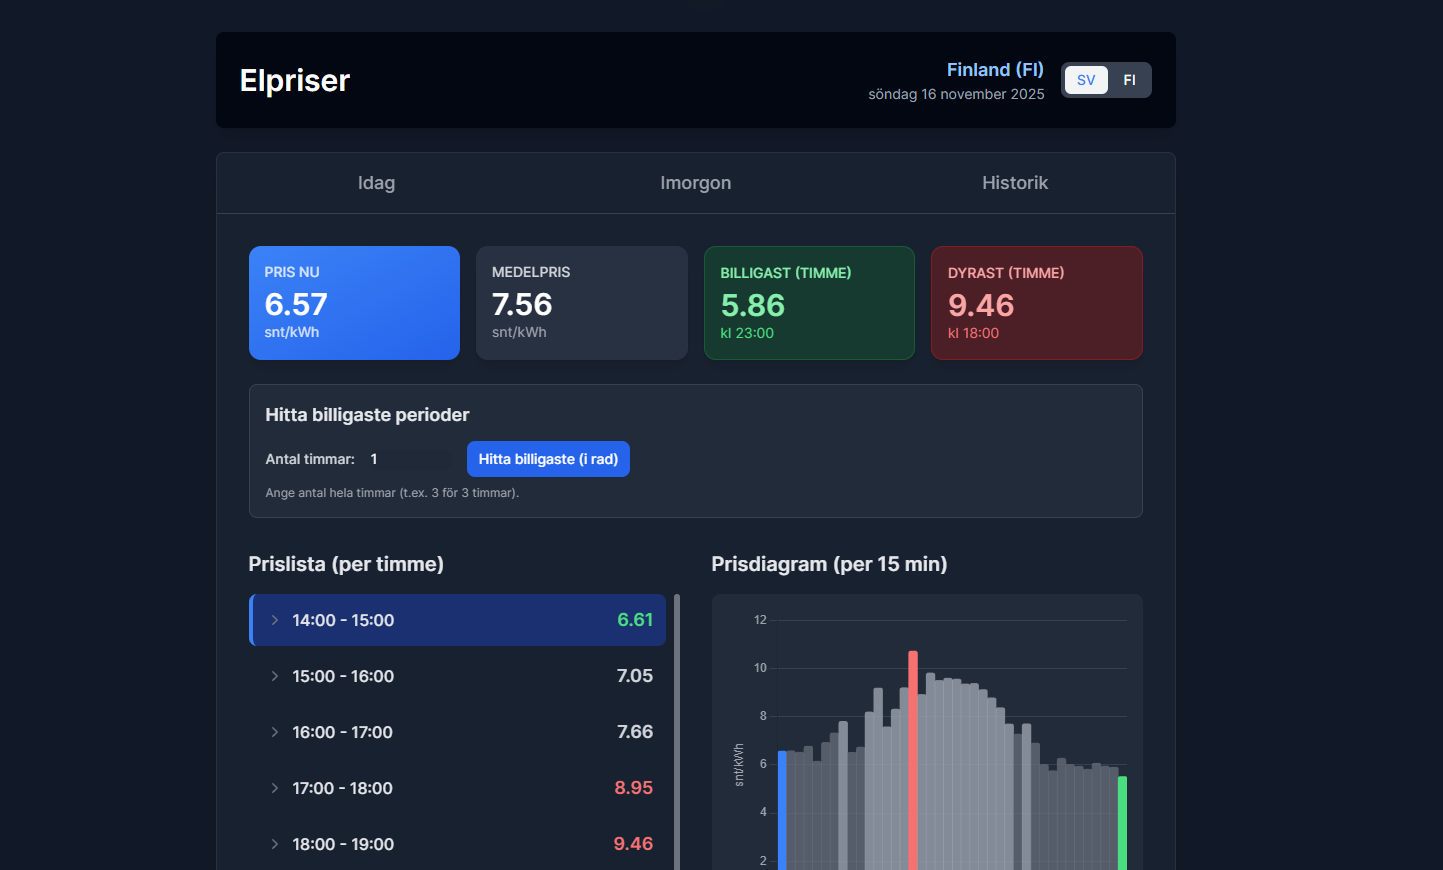Switch language to SV
Image resolution: width=1443 pixels, height=870 pixels.
pyautogui.click(x=1086, y=80)
